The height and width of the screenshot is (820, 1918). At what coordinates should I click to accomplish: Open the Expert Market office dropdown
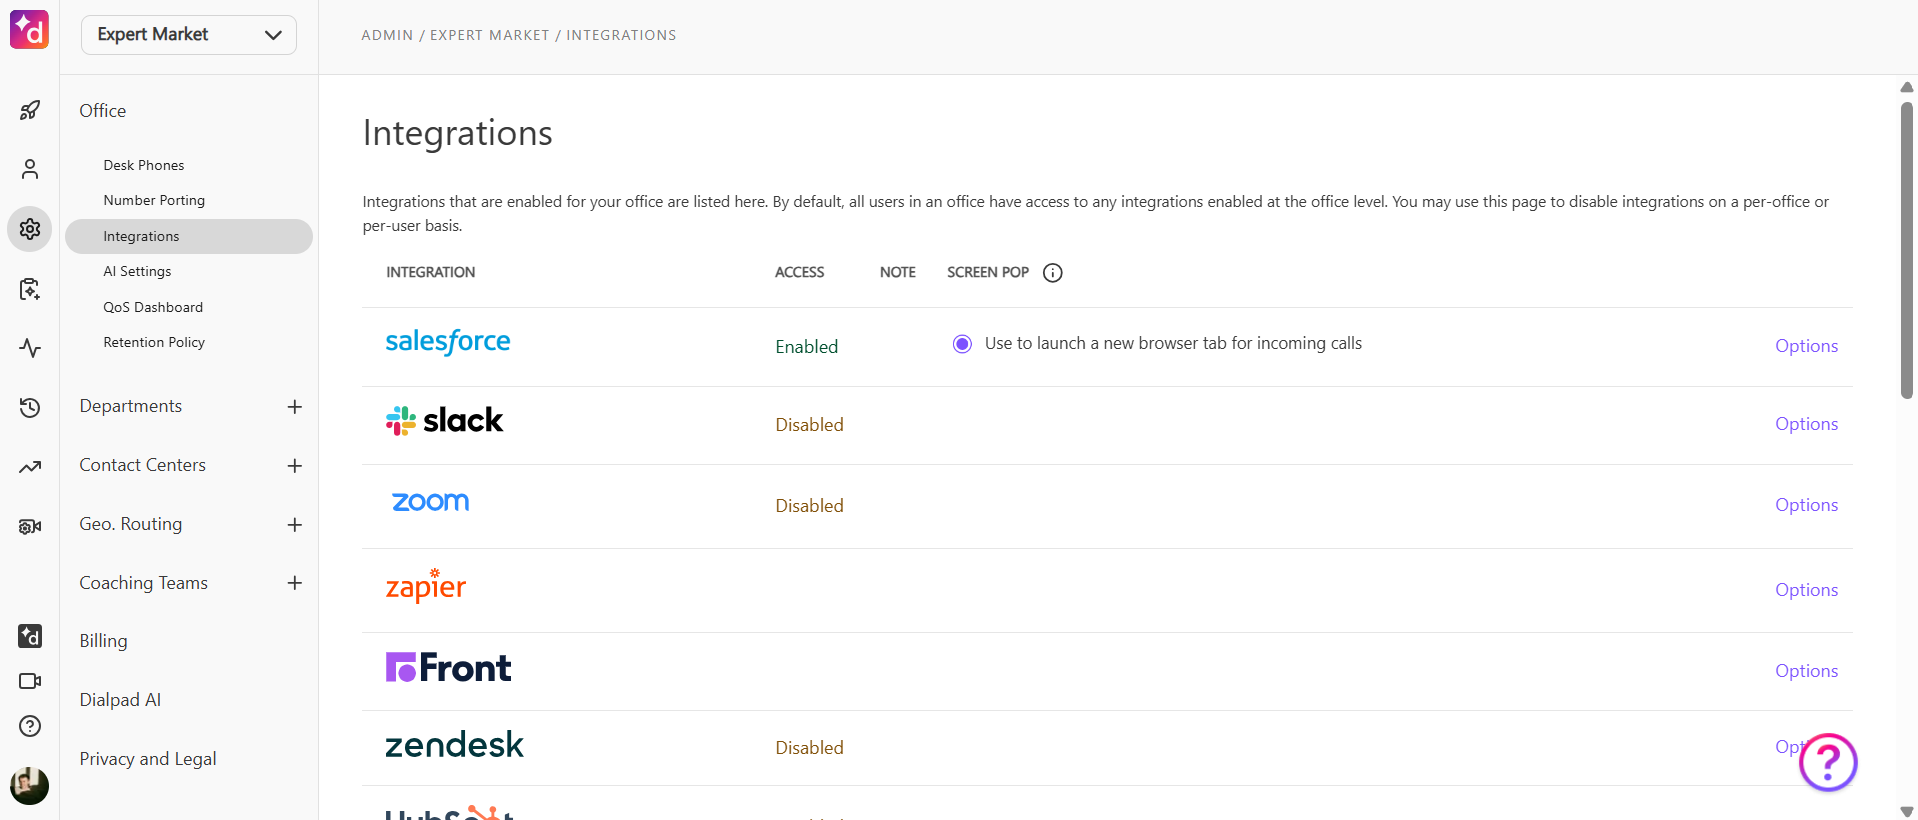pyautogui.click(x=189, y=35)
